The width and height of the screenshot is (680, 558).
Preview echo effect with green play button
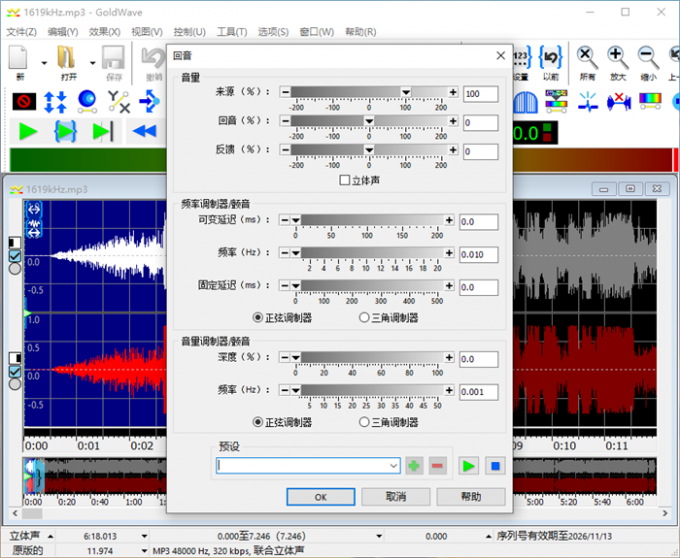click(x=469, y=466)
